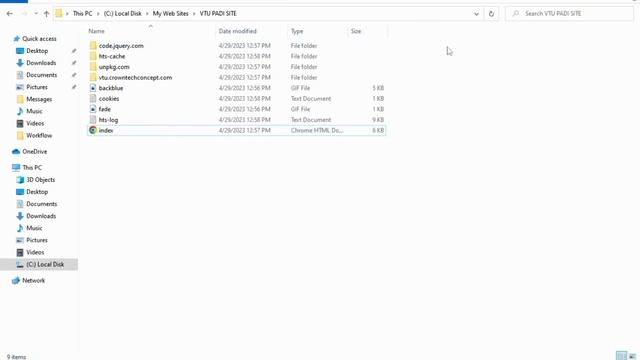Open pinned Desktop under Quick access

[x=37, y=51]
